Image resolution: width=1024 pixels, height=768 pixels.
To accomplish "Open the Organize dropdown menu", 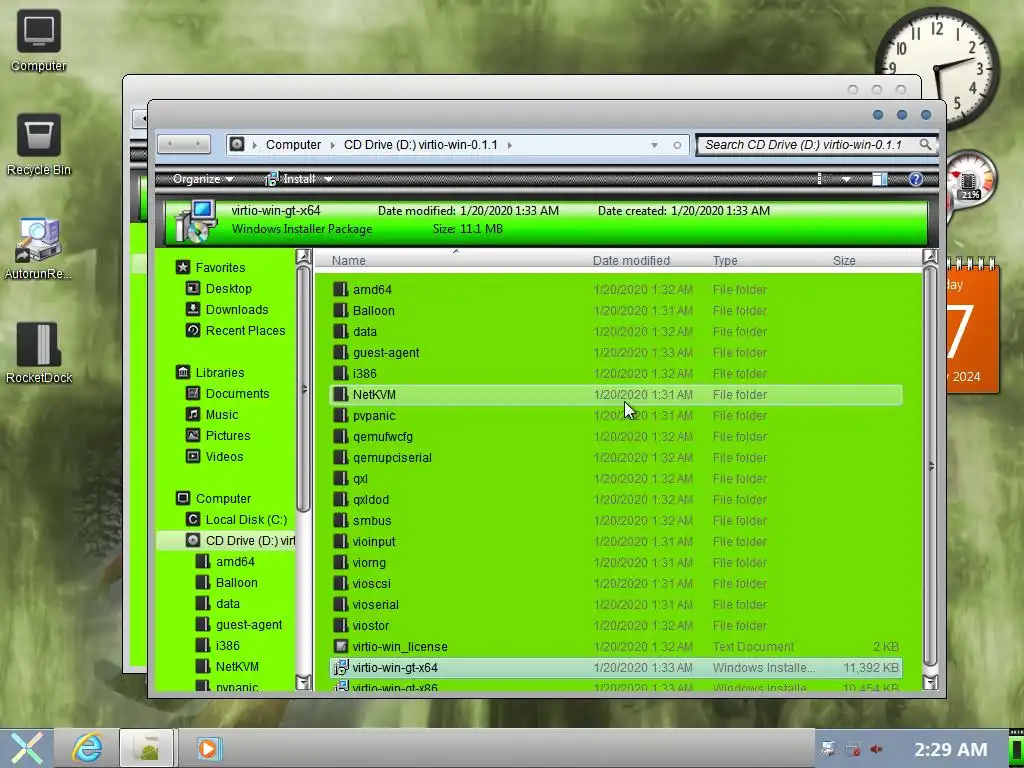I will point(203,179).
